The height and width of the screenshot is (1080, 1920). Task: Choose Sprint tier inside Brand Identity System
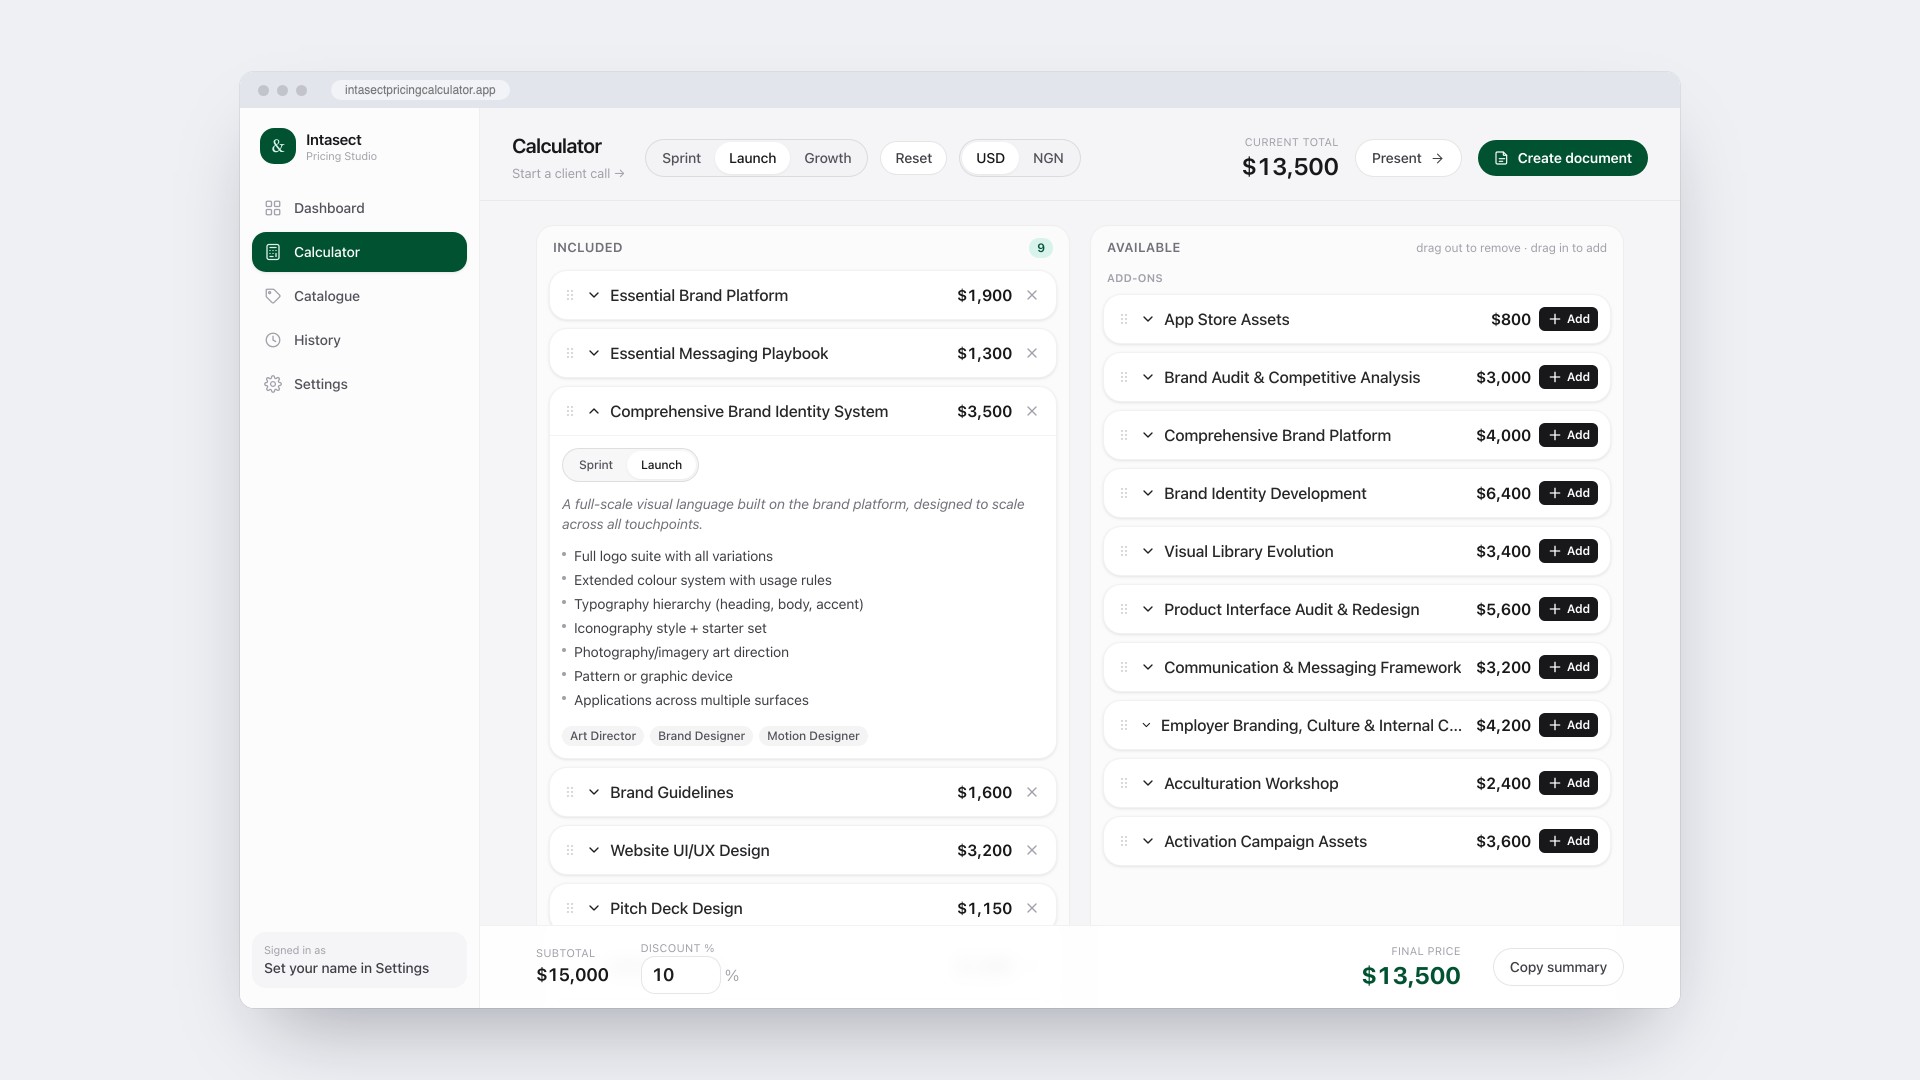pyautogui.click(x=595, y=465)
